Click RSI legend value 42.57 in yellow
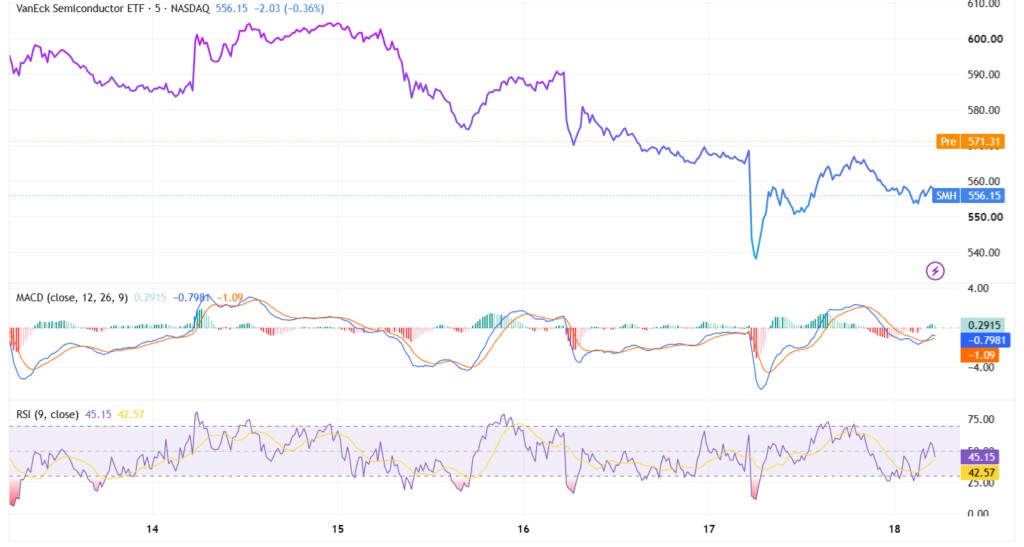This screenshot has height=547, width=1024. 131,414
